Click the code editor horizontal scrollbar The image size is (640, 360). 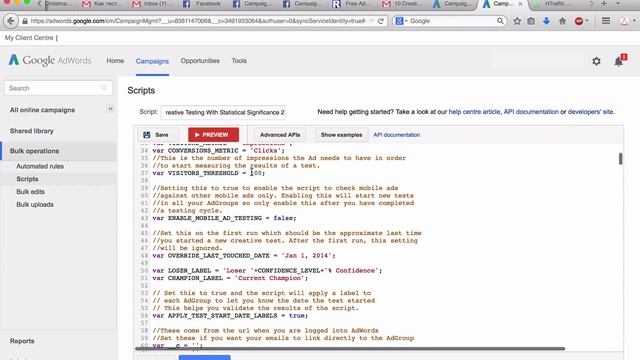pyautogui.click(x=350, y=349)
